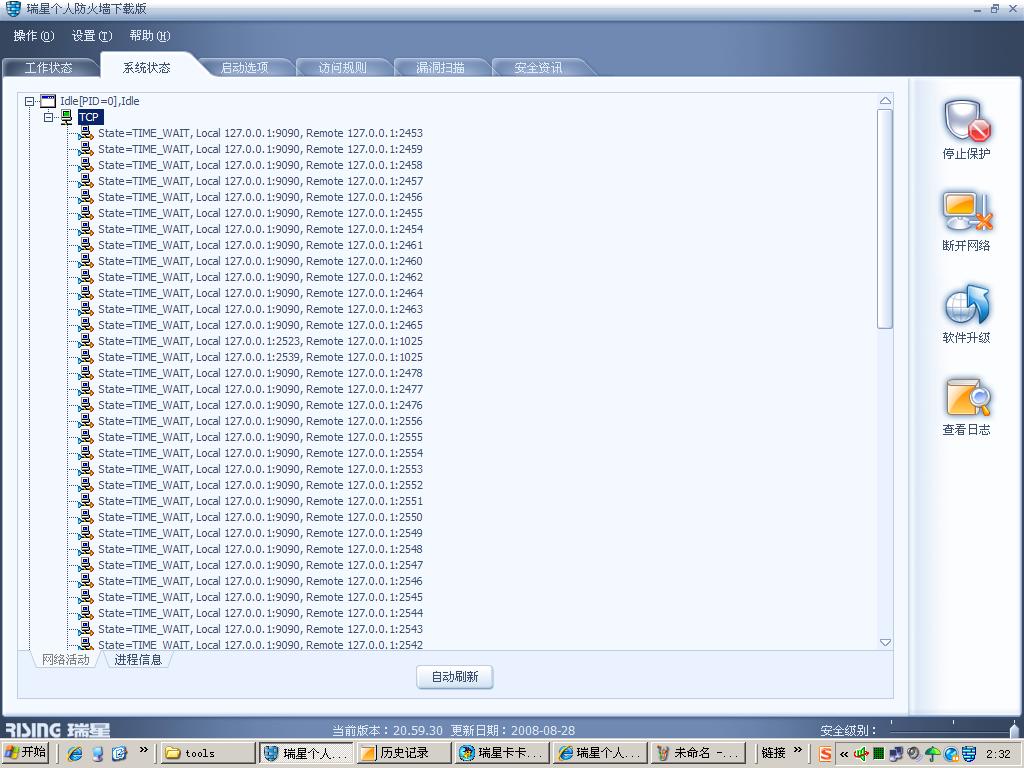Switch to 进程信息 bottom tab
The width and height of the screenshot is (1024, 768).
pos(138,660)
